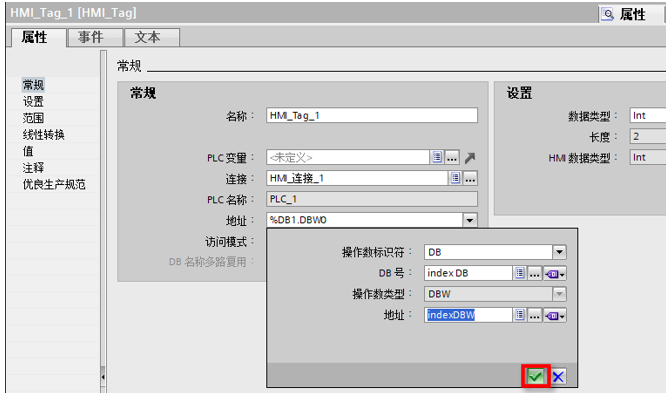Collapse navigation pane with small arrow handle

[x=103, y=377]
